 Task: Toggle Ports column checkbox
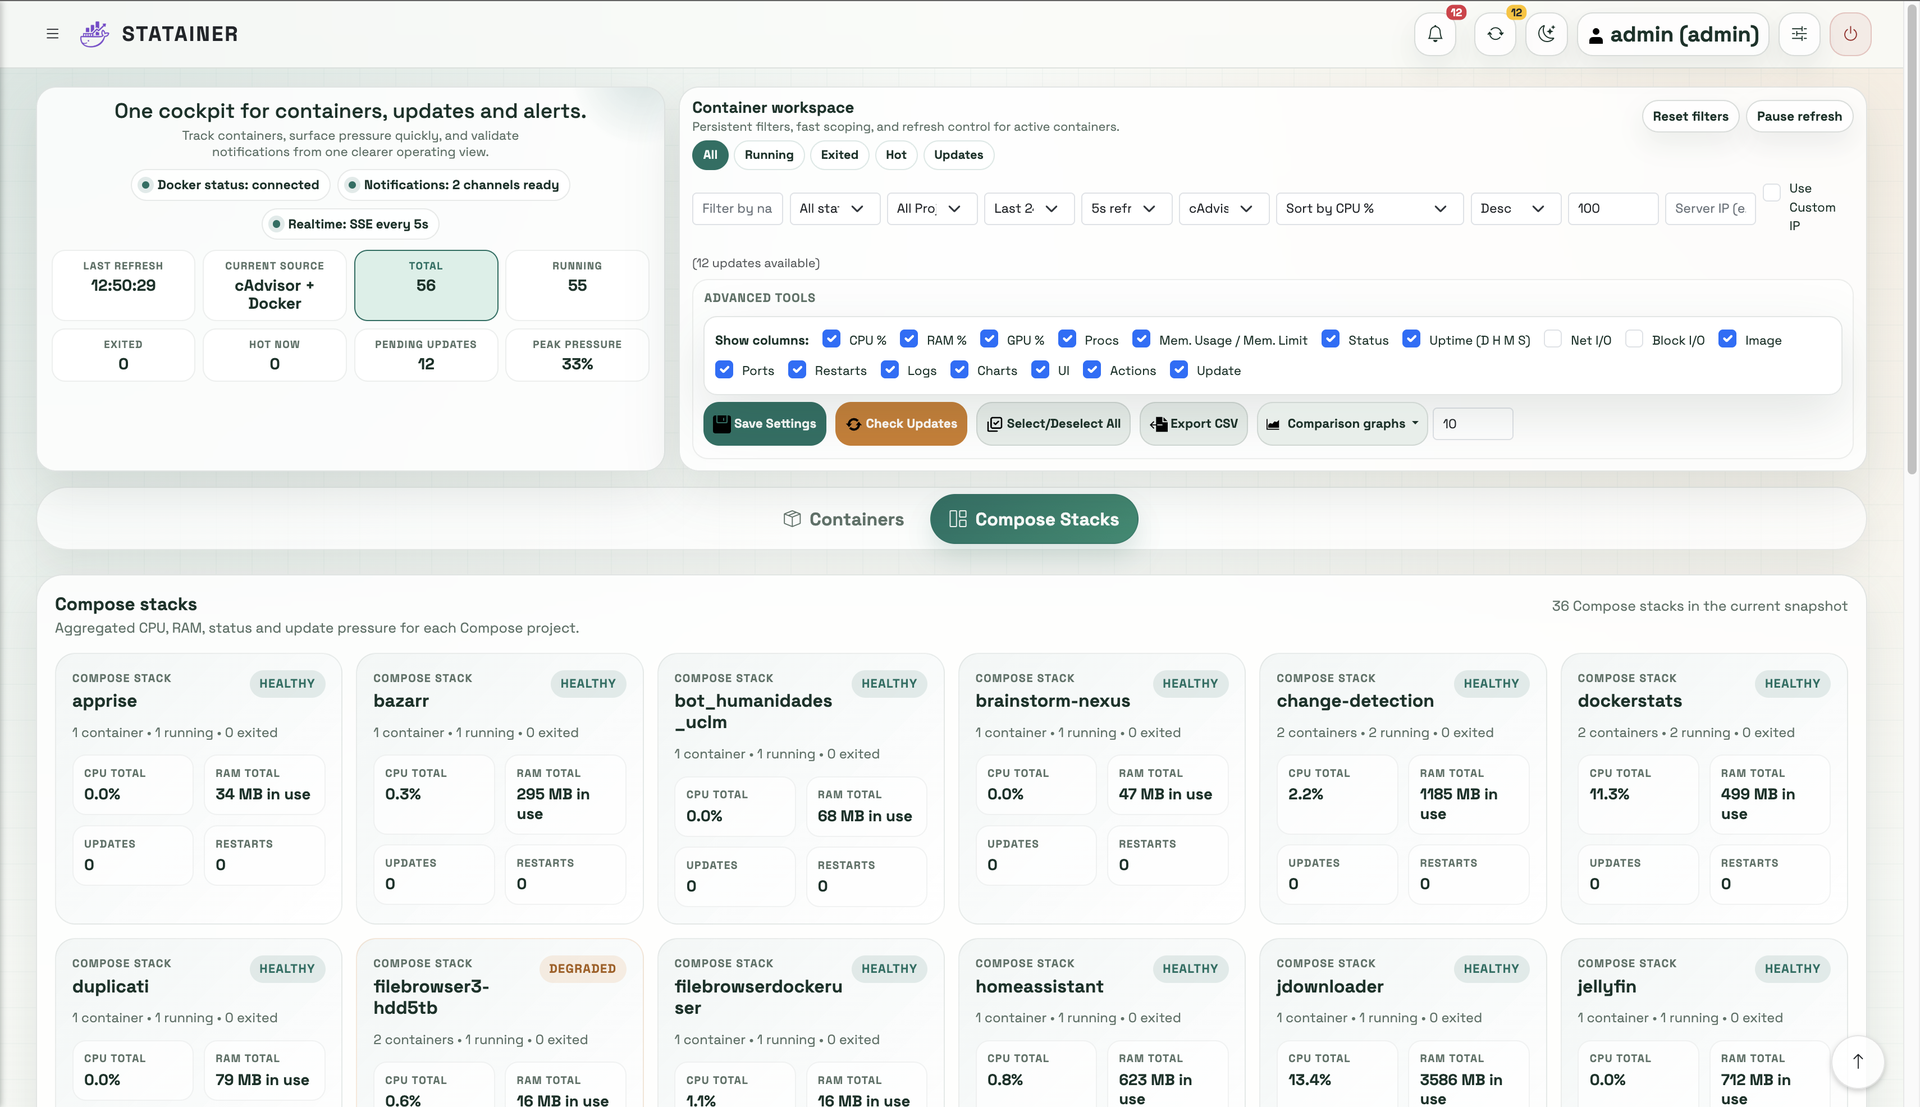(x=724, y=369)
